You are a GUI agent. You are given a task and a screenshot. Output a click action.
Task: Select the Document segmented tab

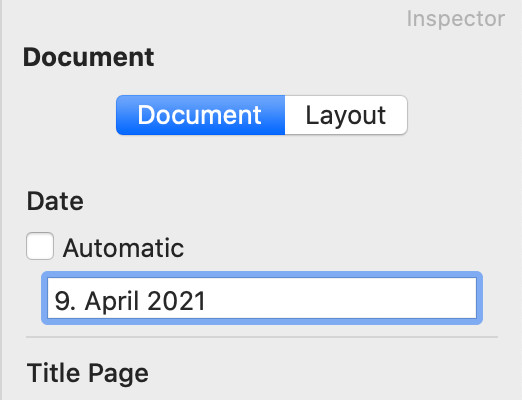[x=200, y=115]
